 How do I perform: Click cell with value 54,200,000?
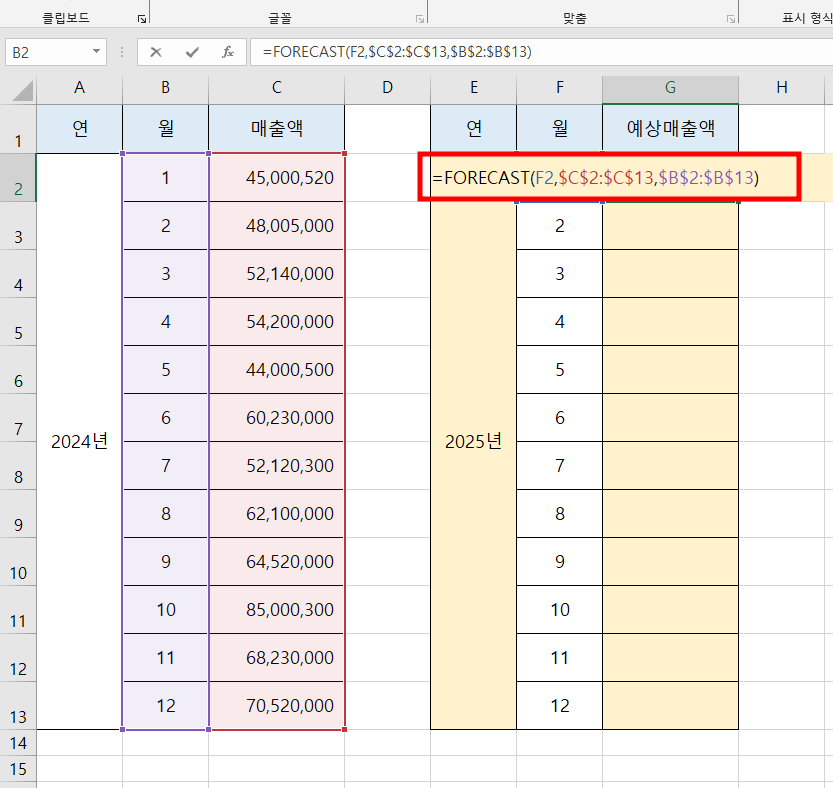276,321
